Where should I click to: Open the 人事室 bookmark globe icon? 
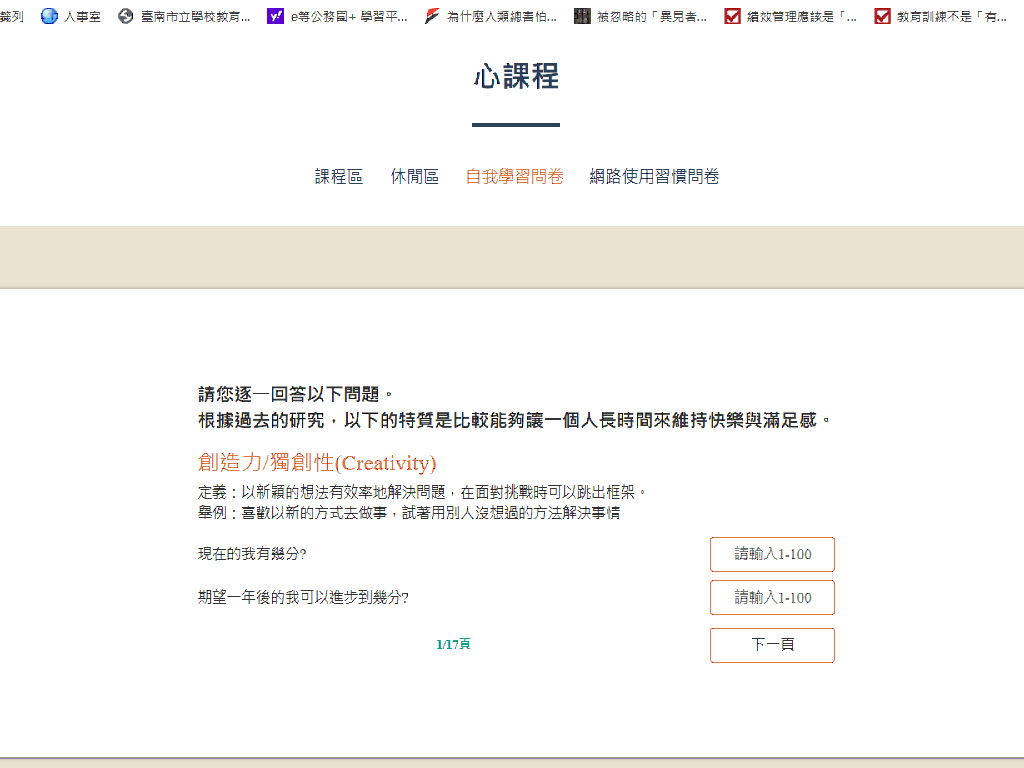(x=49, y=16)
